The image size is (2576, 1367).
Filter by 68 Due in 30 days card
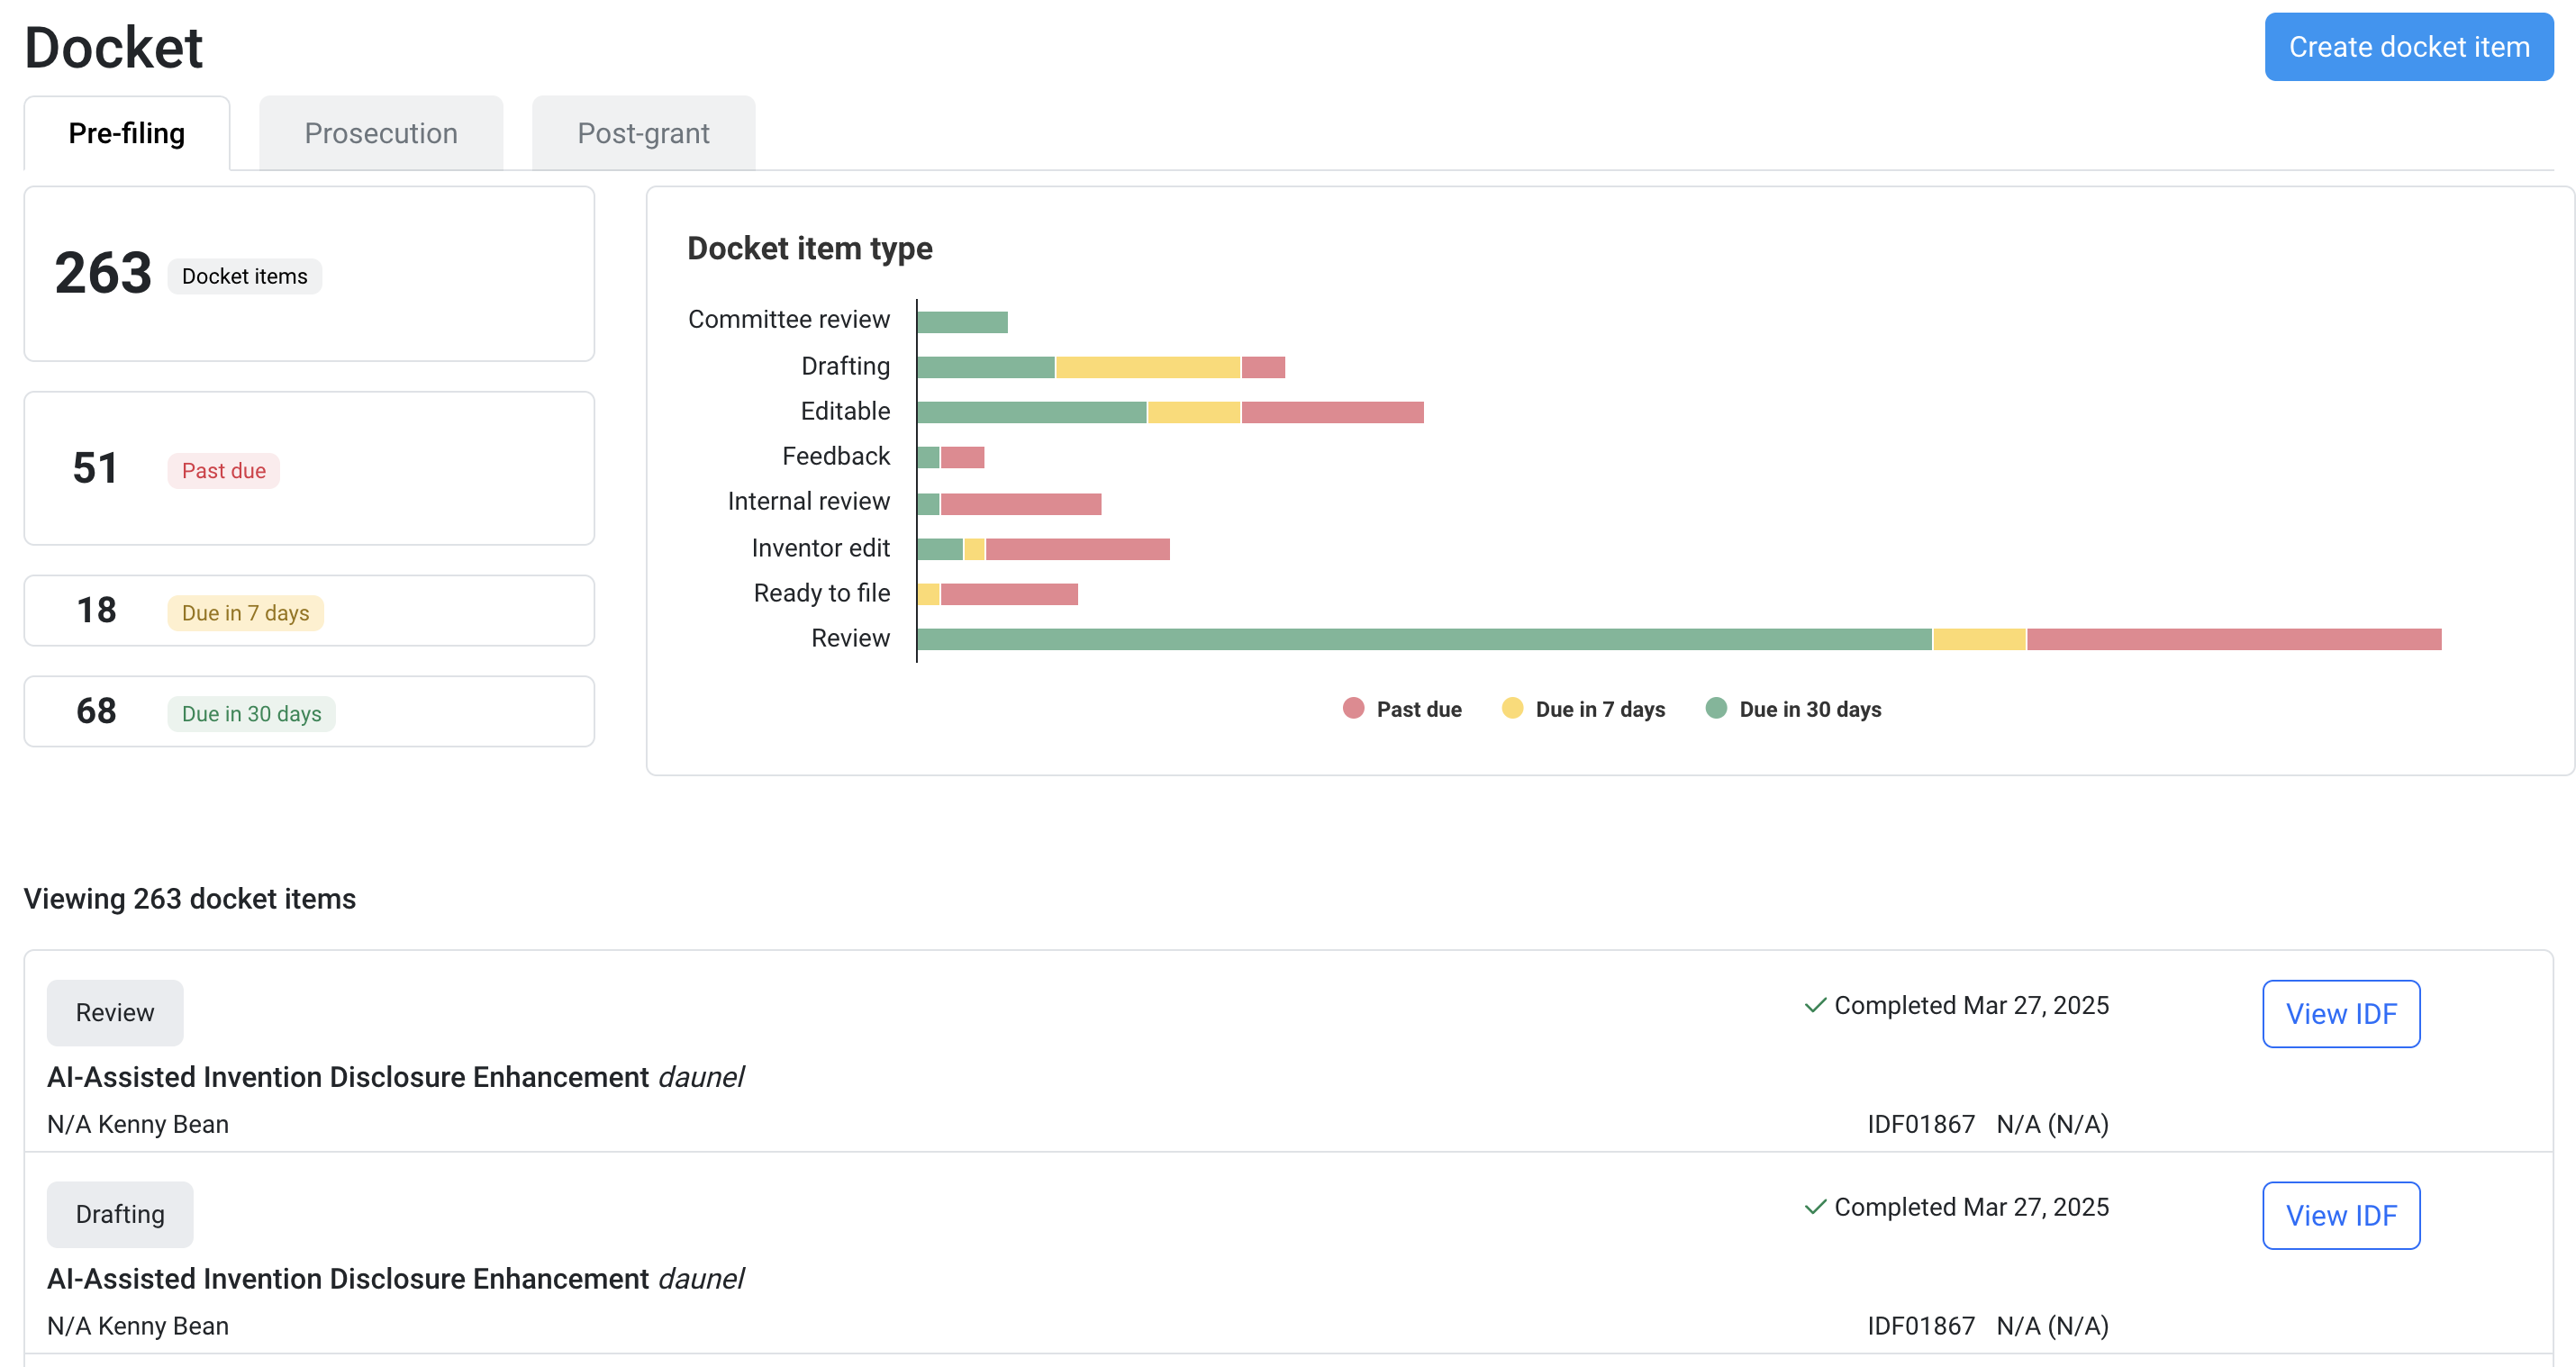tap(309, 711)
